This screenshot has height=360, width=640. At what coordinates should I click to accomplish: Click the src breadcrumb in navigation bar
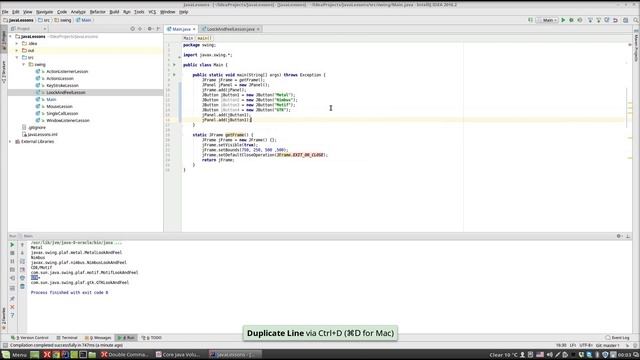[44, 20]
